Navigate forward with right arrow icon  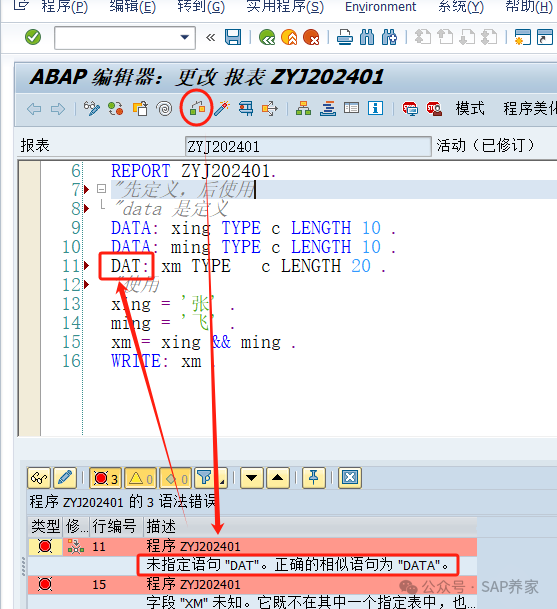58,109
